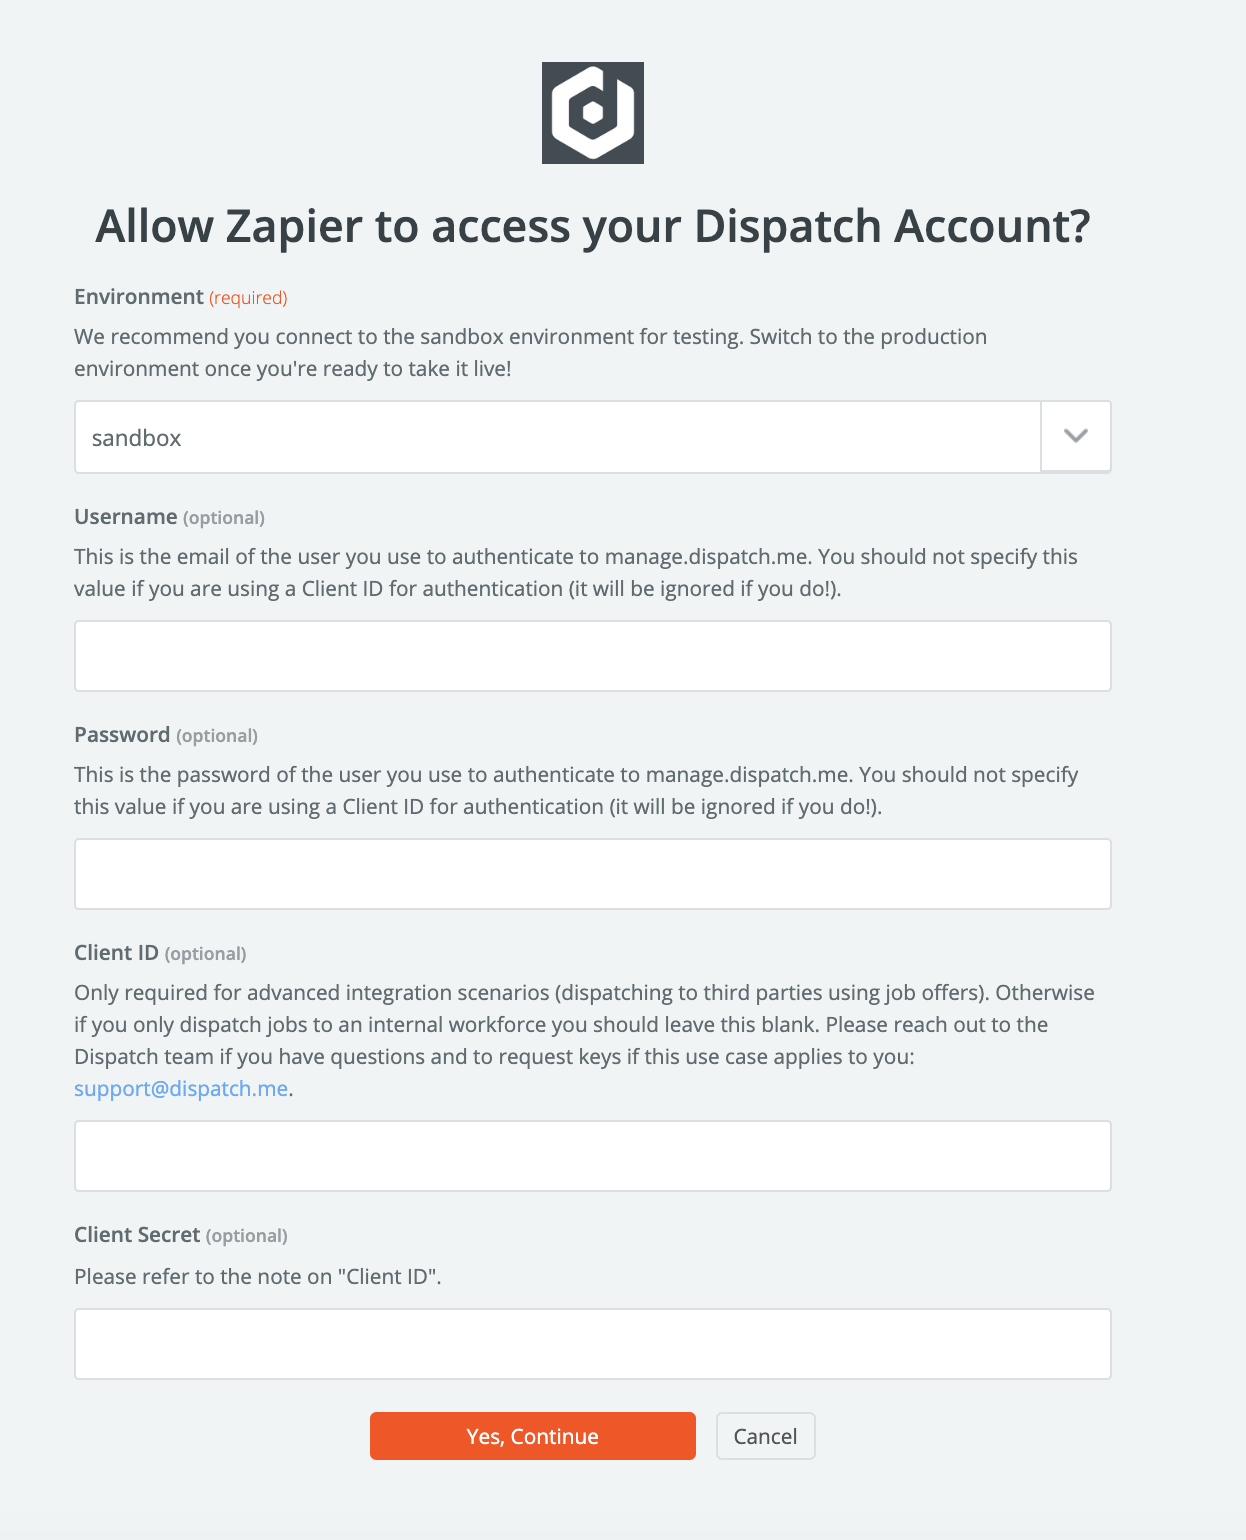Open the sandbox environment dropdown
This screenshot has height=1540, width=1246.
click(x=558, y=437)
